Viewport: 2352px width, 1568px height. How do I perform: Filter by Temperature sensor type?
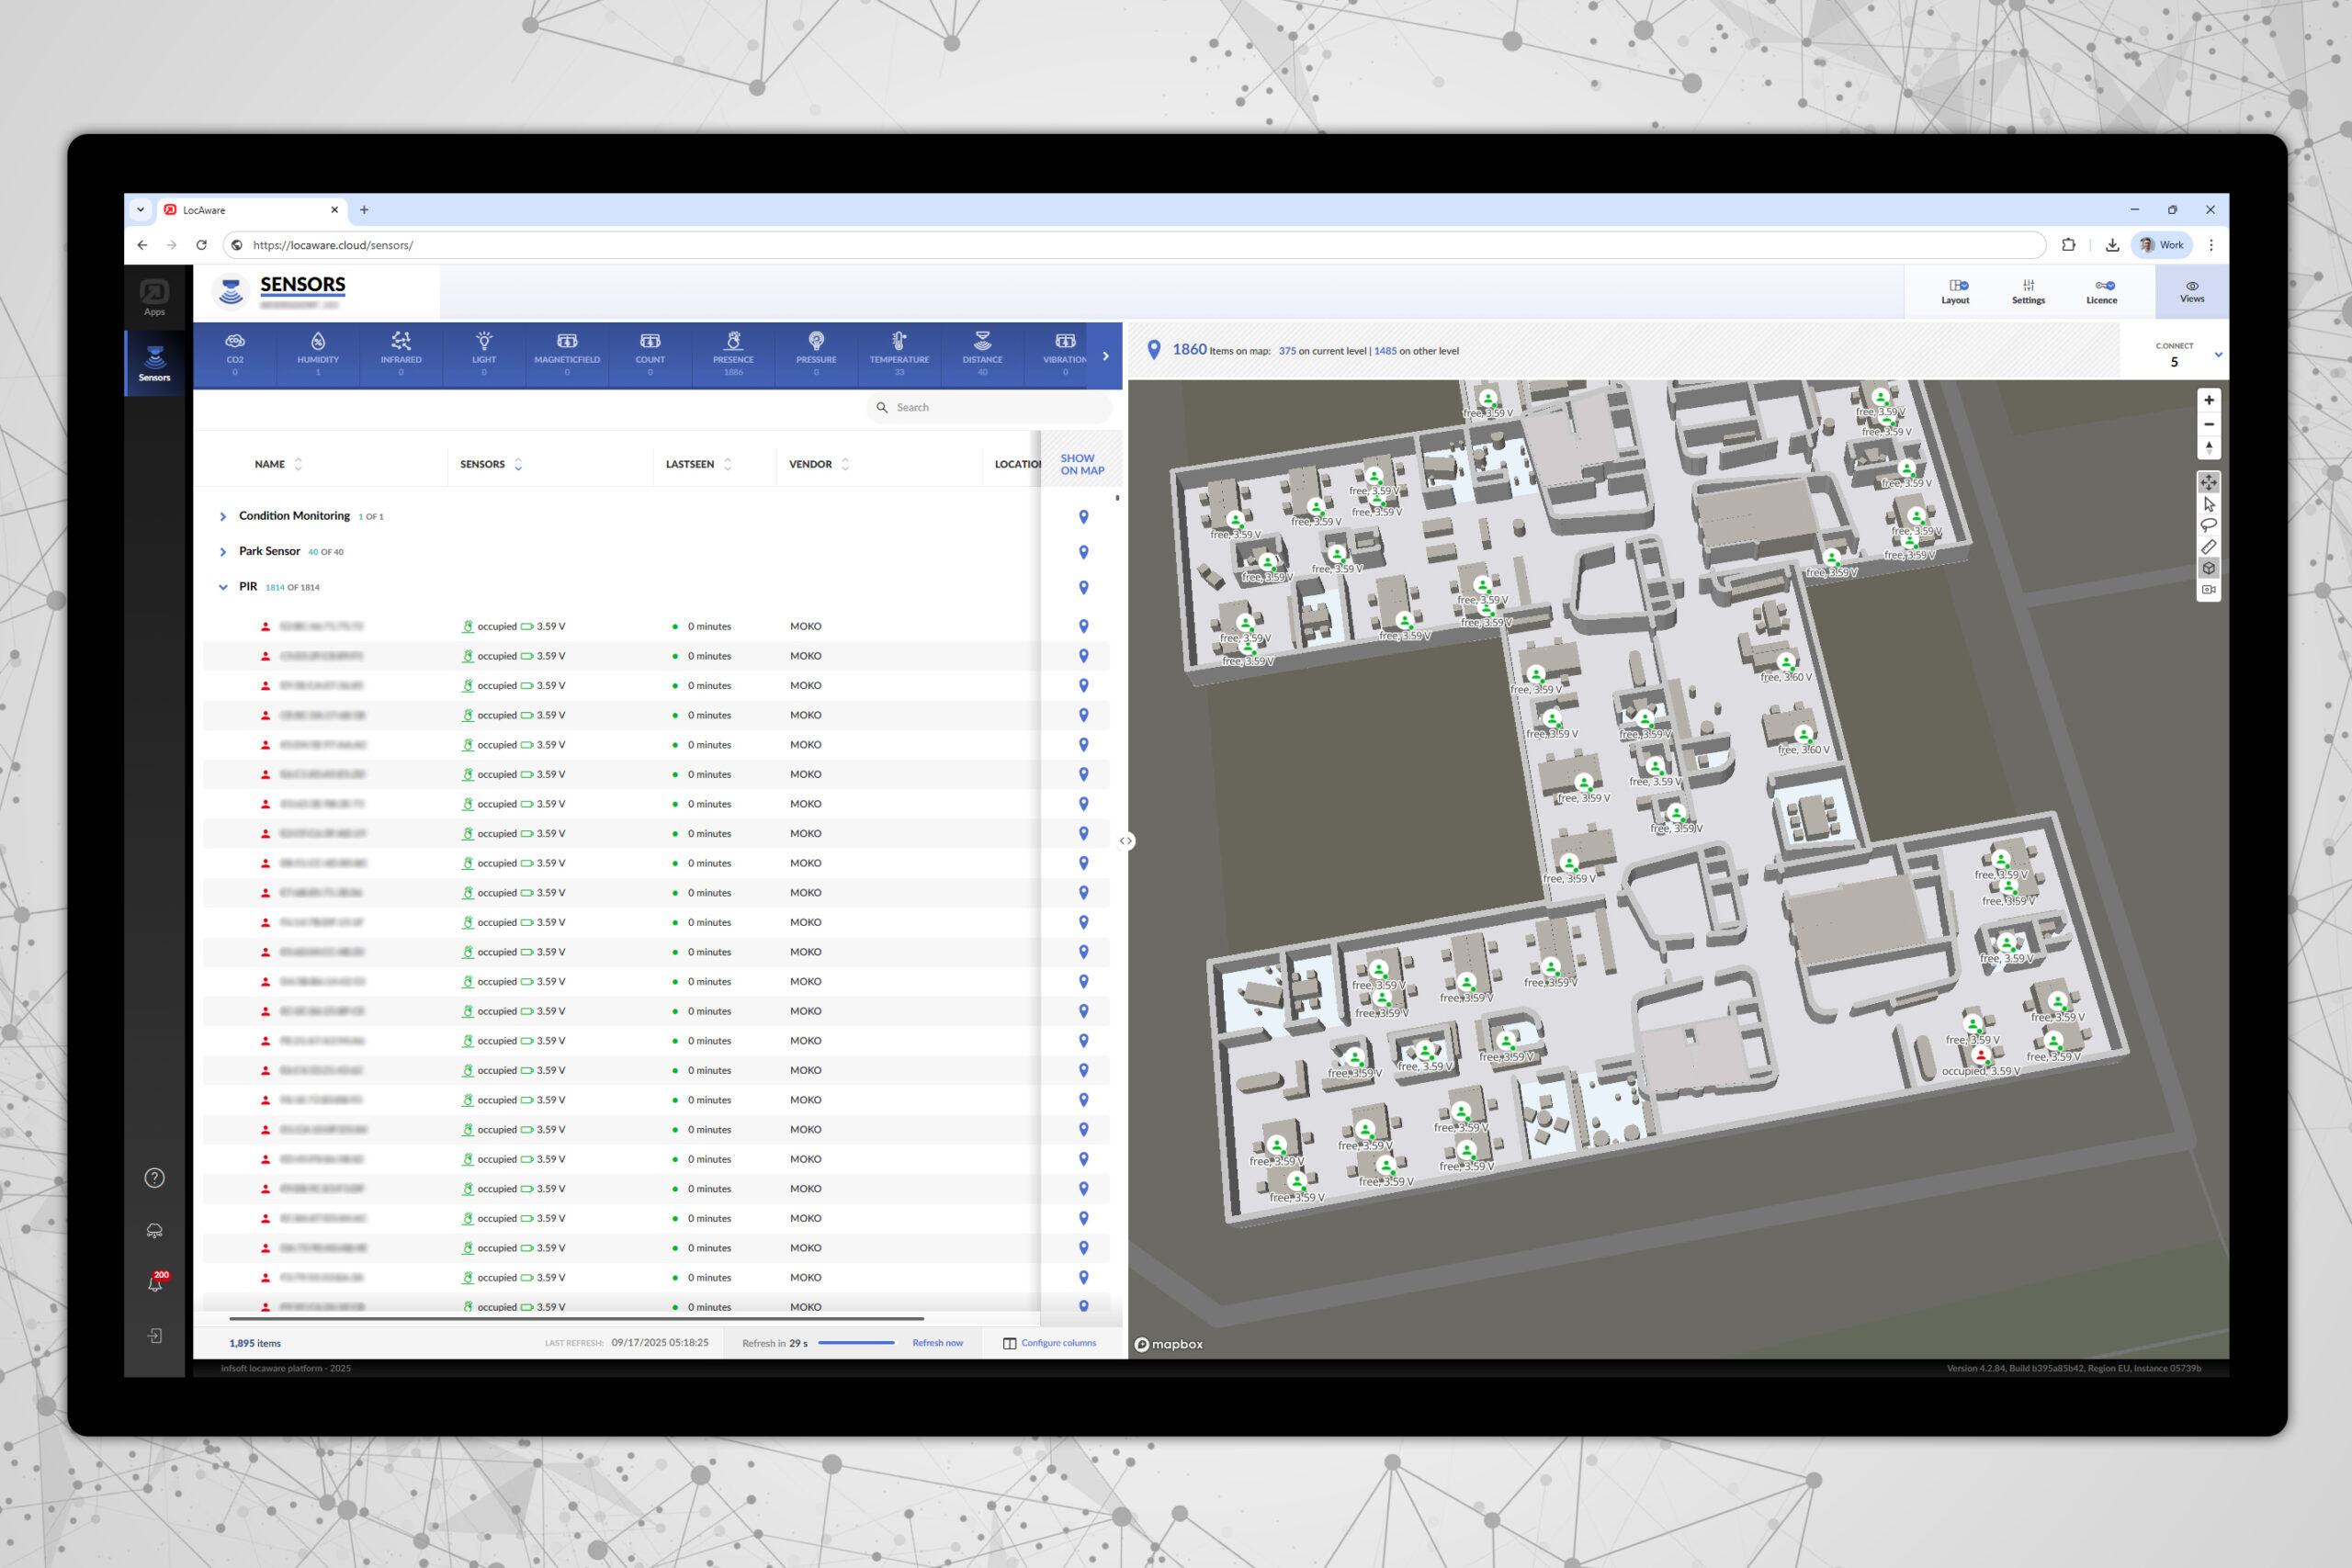pos(898,354)
